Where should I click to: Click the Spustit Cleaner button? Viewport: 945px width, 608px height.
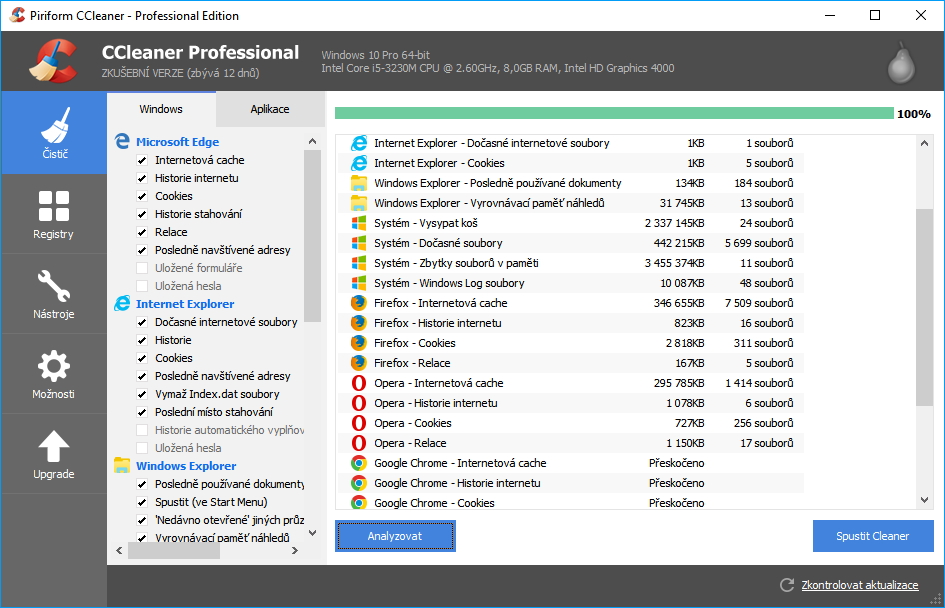873,536
